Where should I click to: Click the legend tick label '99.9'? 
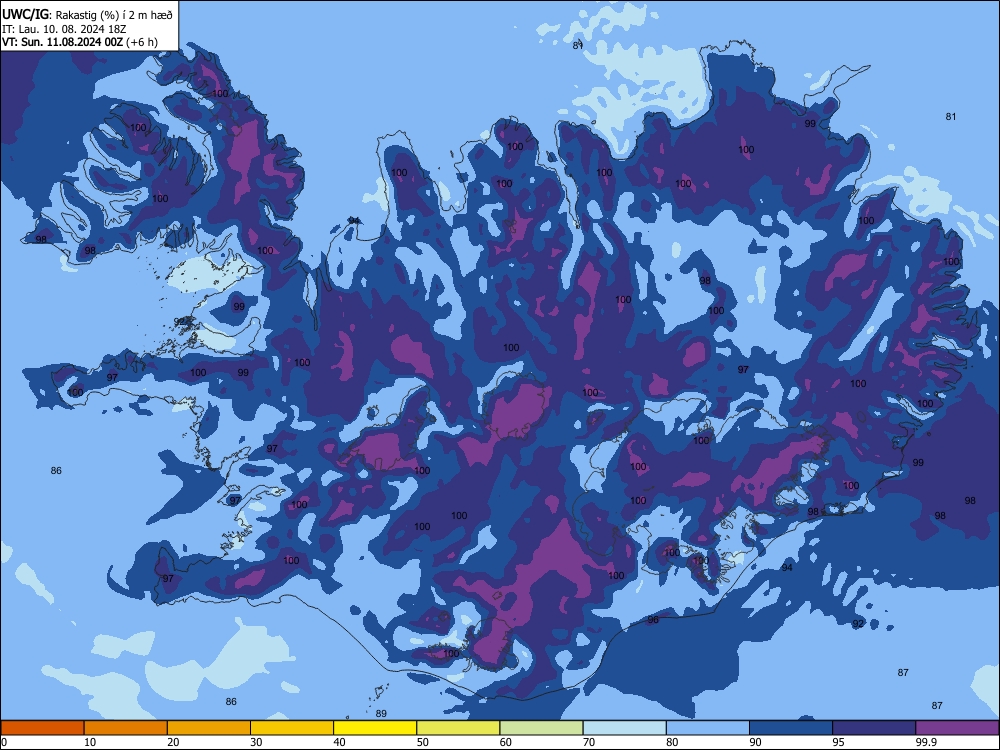pyautogui.click(x=926, y=742)
